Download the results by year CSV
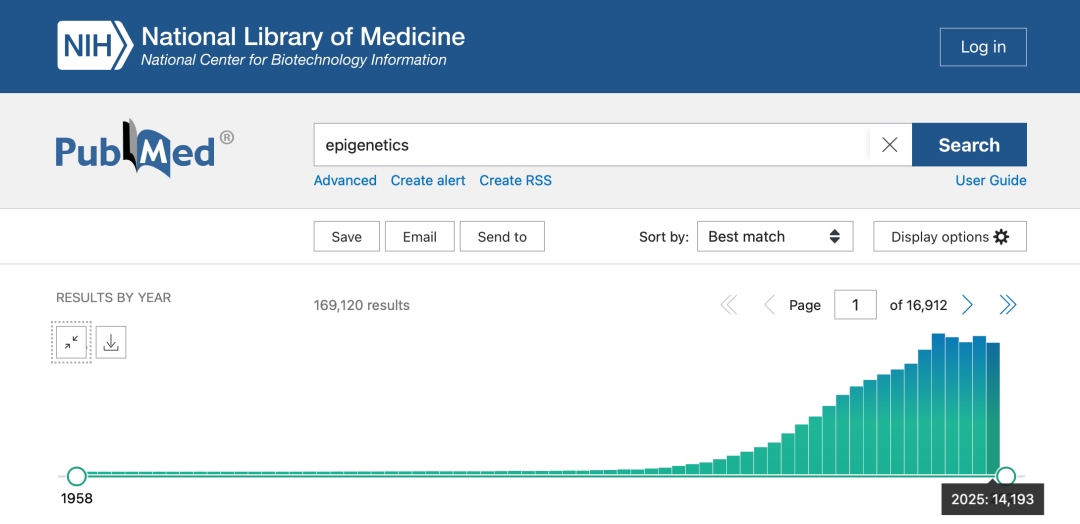This screenshot has height=524, width=1080. [x=111, y=342]
